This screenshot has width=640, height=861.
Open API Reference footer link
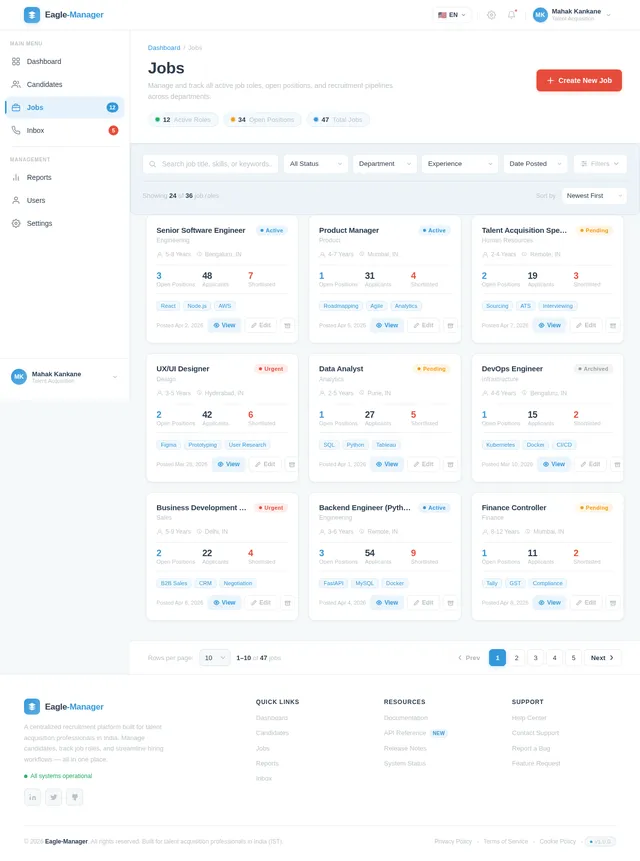(x=405, y=733)
